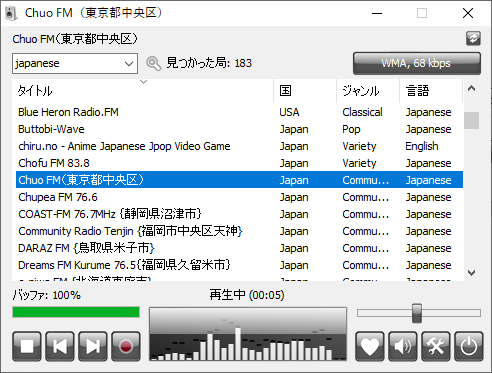Add station to favorites with heart icon
This screenshot has height=373, width=492.
369,346
